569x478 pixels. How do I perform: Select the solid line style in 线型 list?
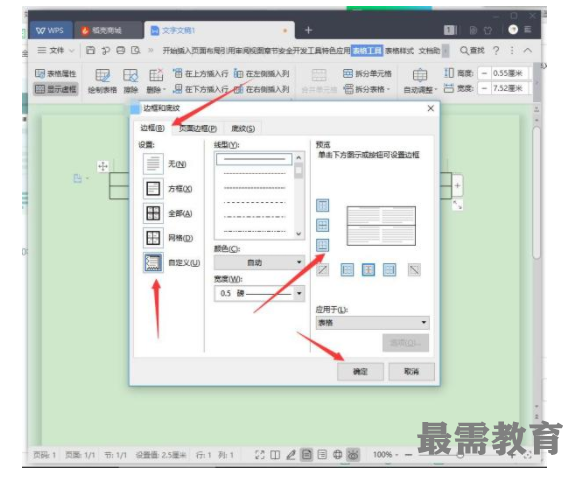254,159
